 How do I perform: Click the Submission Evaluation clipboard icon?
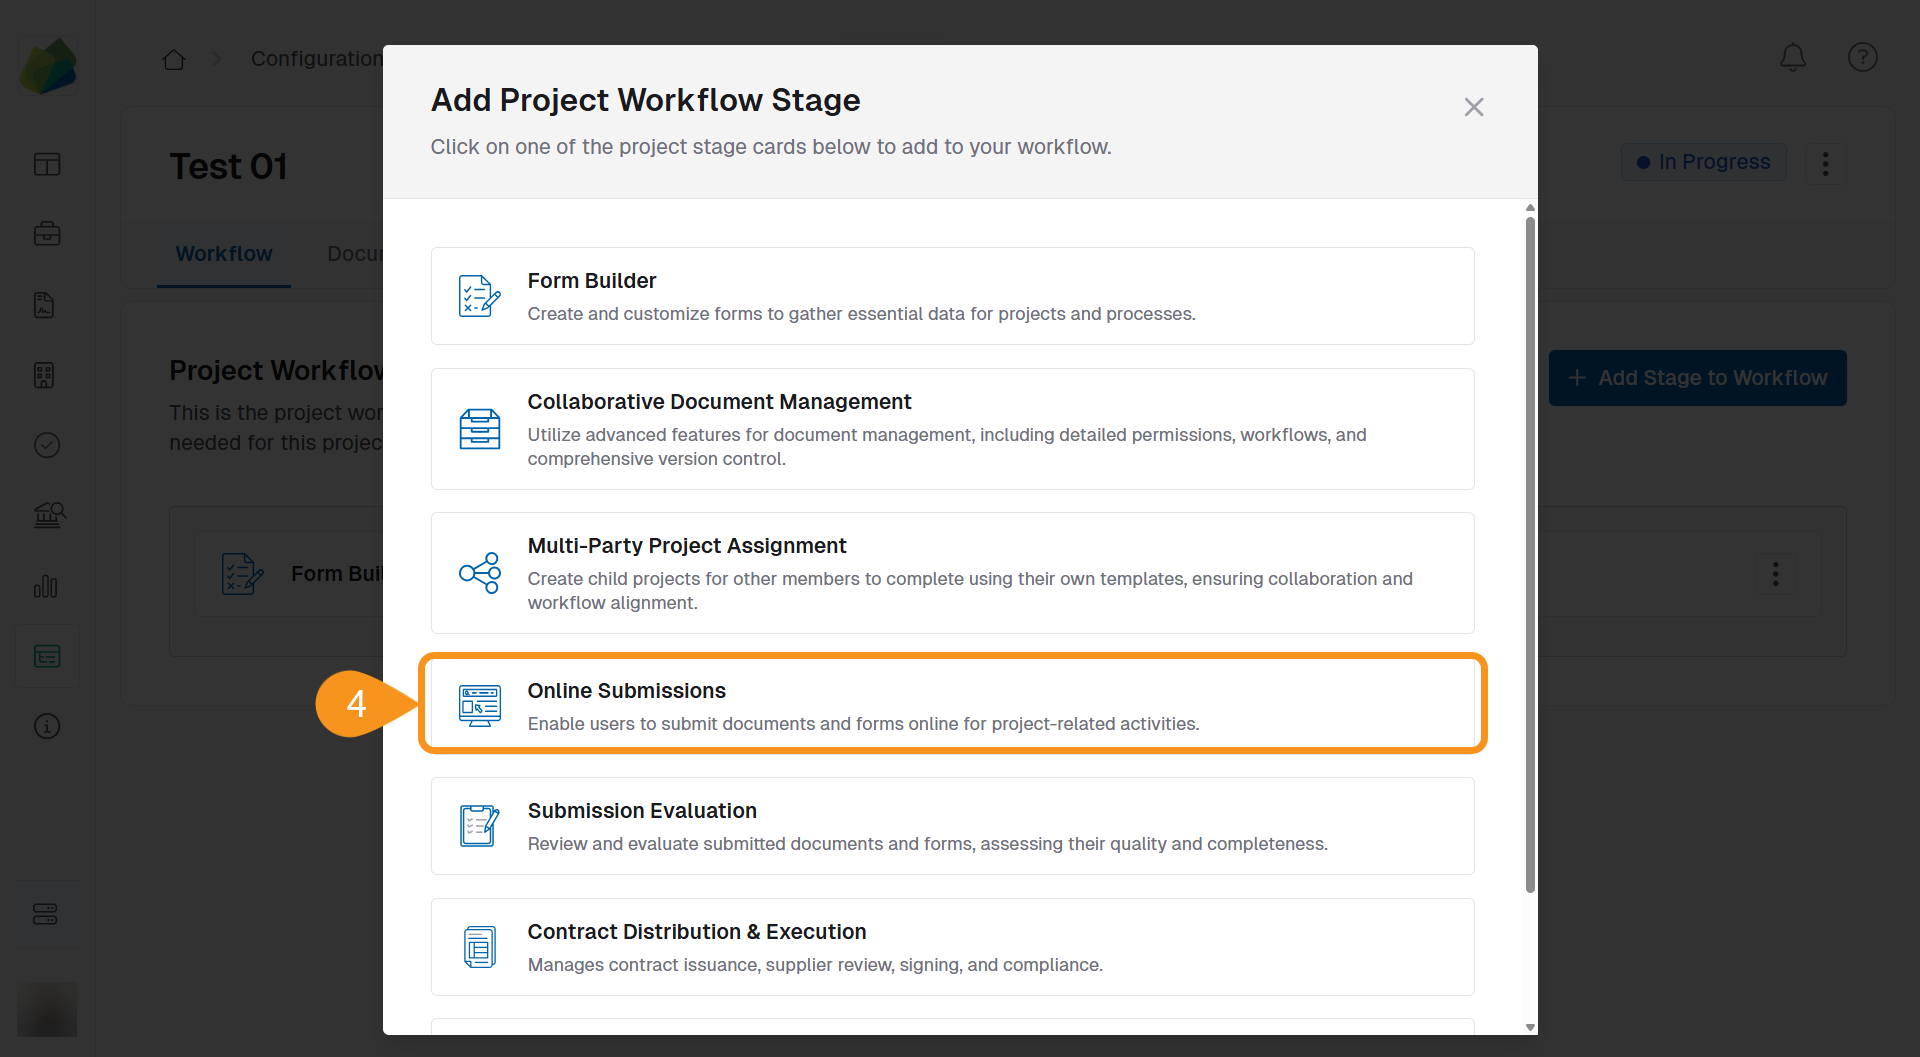(479, 826)
